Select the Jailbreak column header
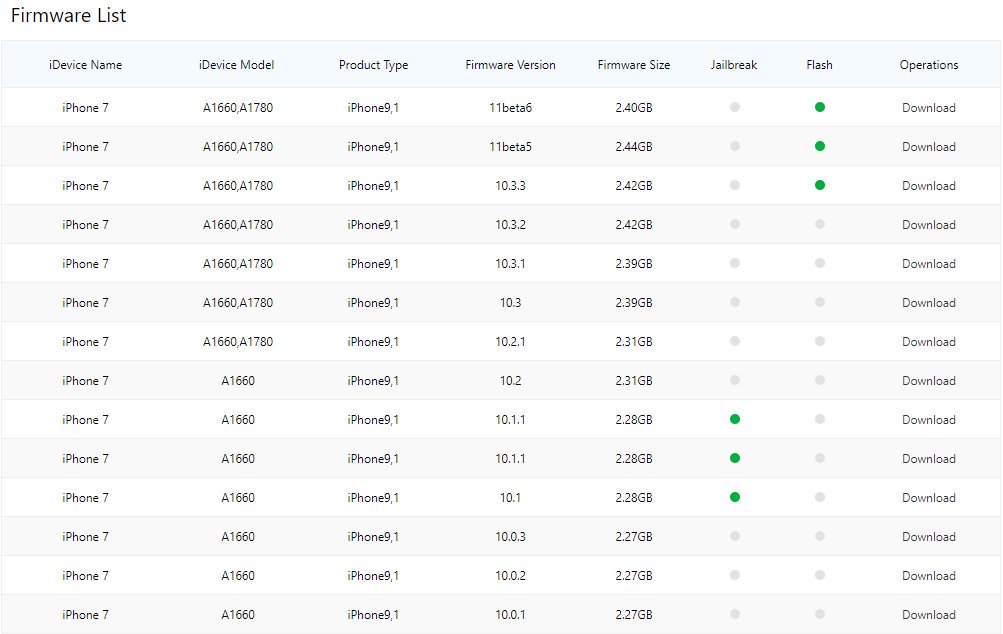Screen dimensions: 1003x634 (x=734, y=65)
